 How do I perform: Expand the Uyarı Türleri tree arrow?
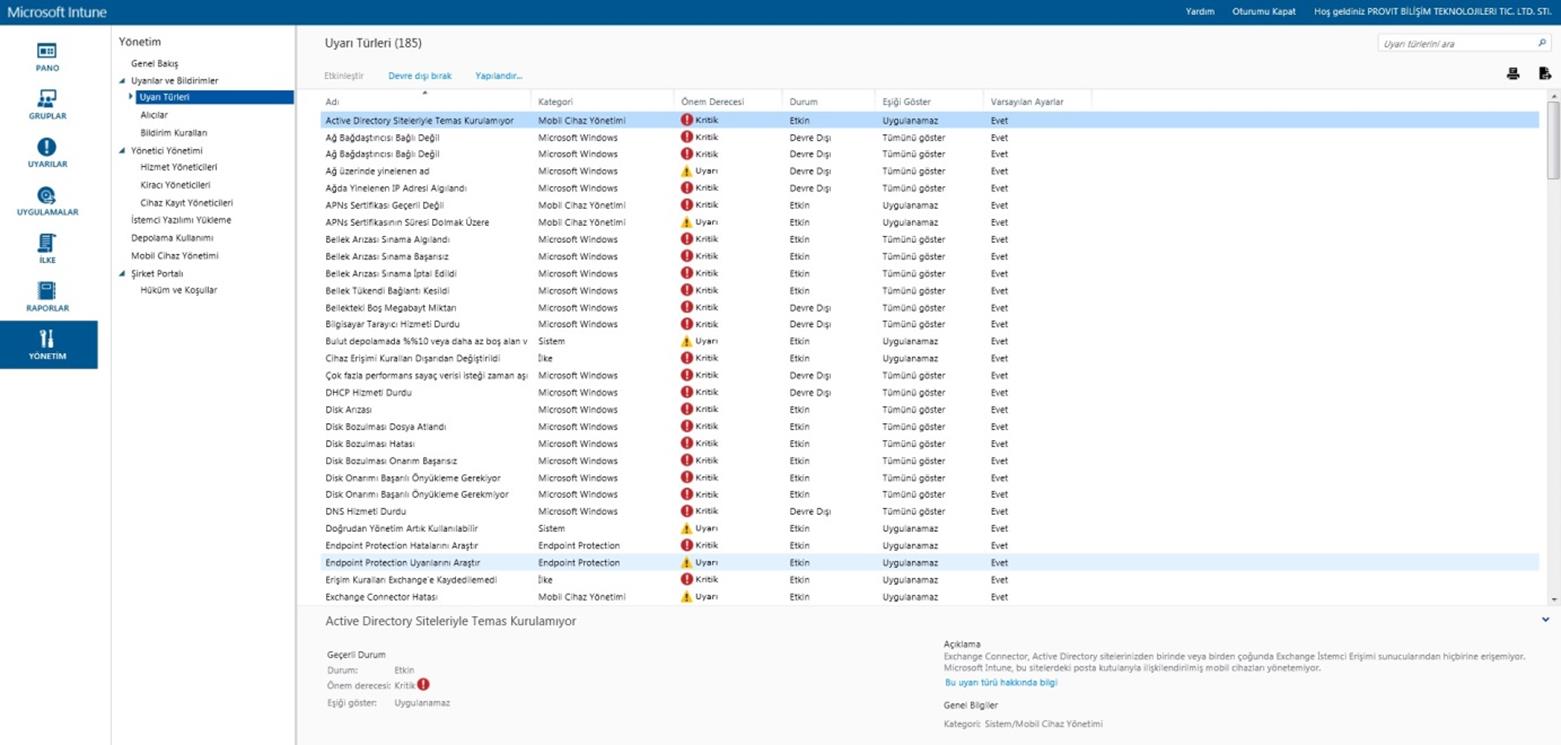[131, 97]
